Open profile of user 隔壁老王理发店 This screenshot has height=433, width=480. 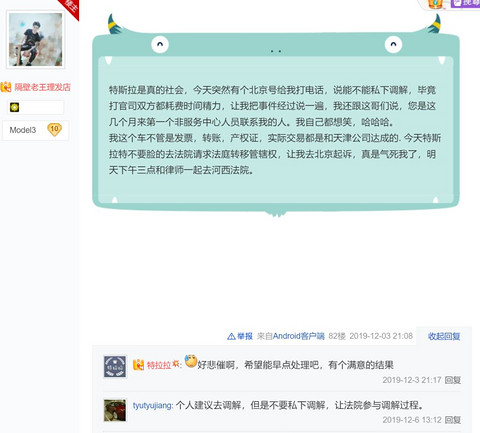tap(42, 87)
